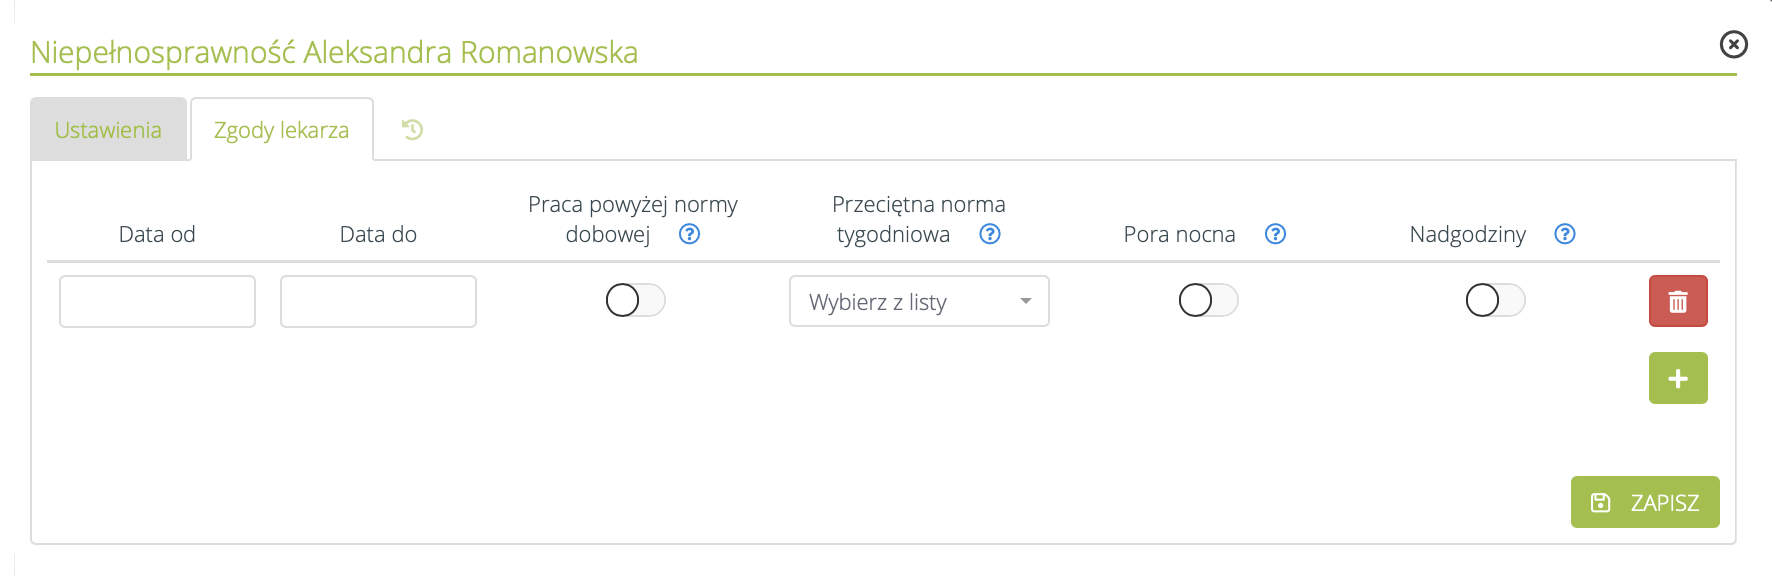Show the Pora nocna help tooltip
1772x576 pixels.
[x=1275, y=234]
